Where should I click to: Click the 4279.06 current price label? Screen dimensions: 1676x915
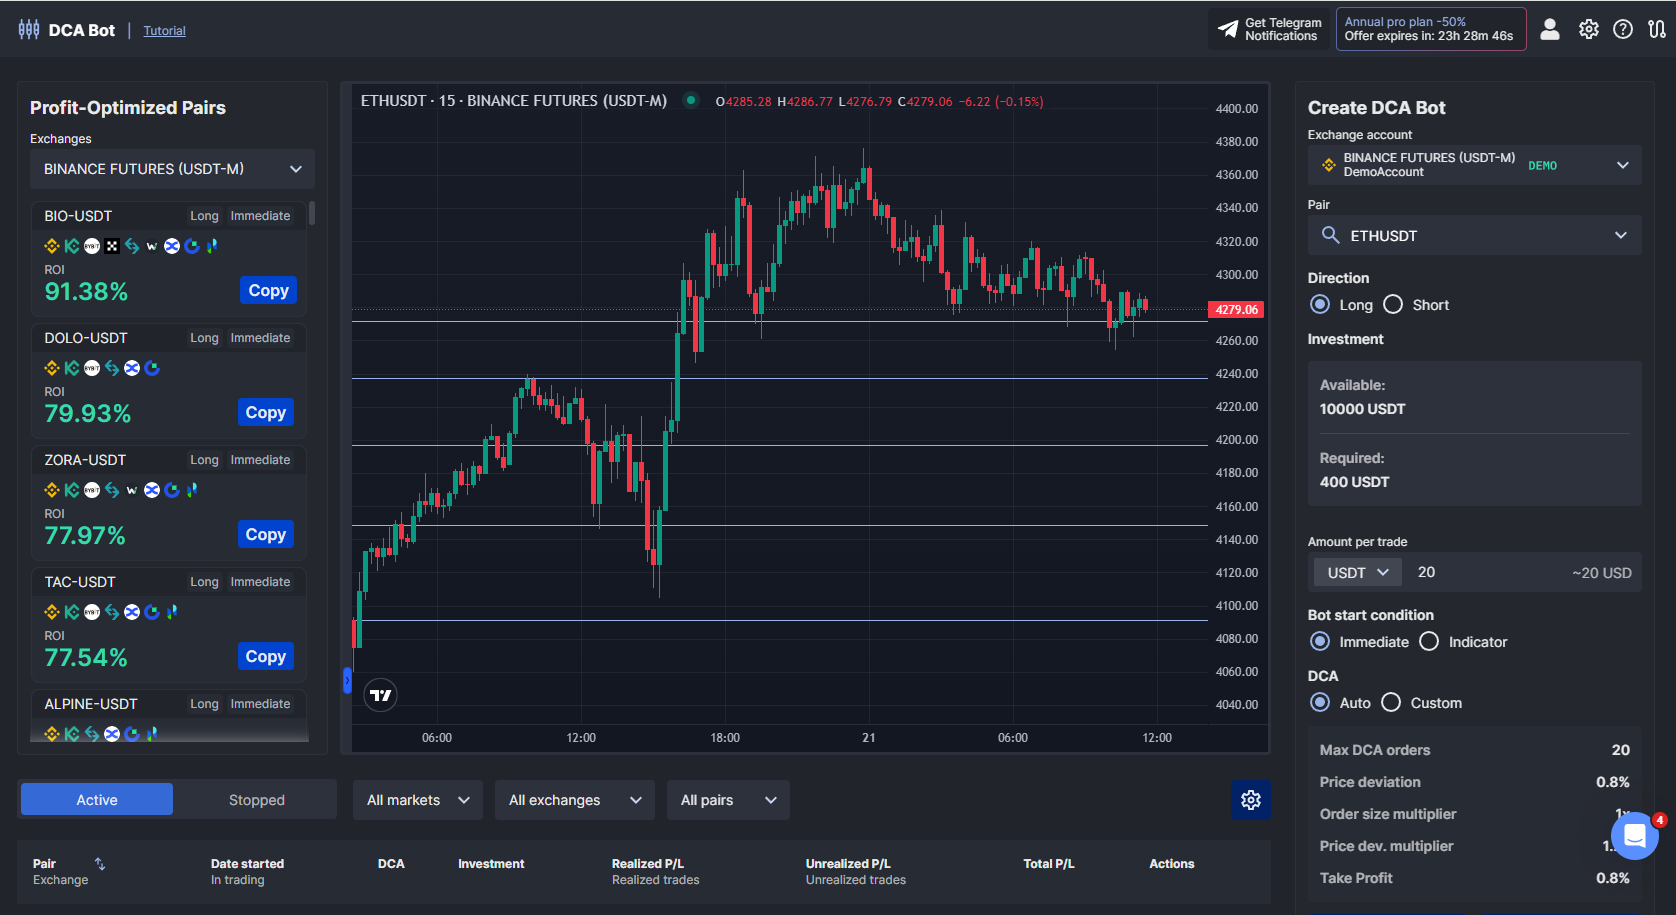pos(1237,310)
